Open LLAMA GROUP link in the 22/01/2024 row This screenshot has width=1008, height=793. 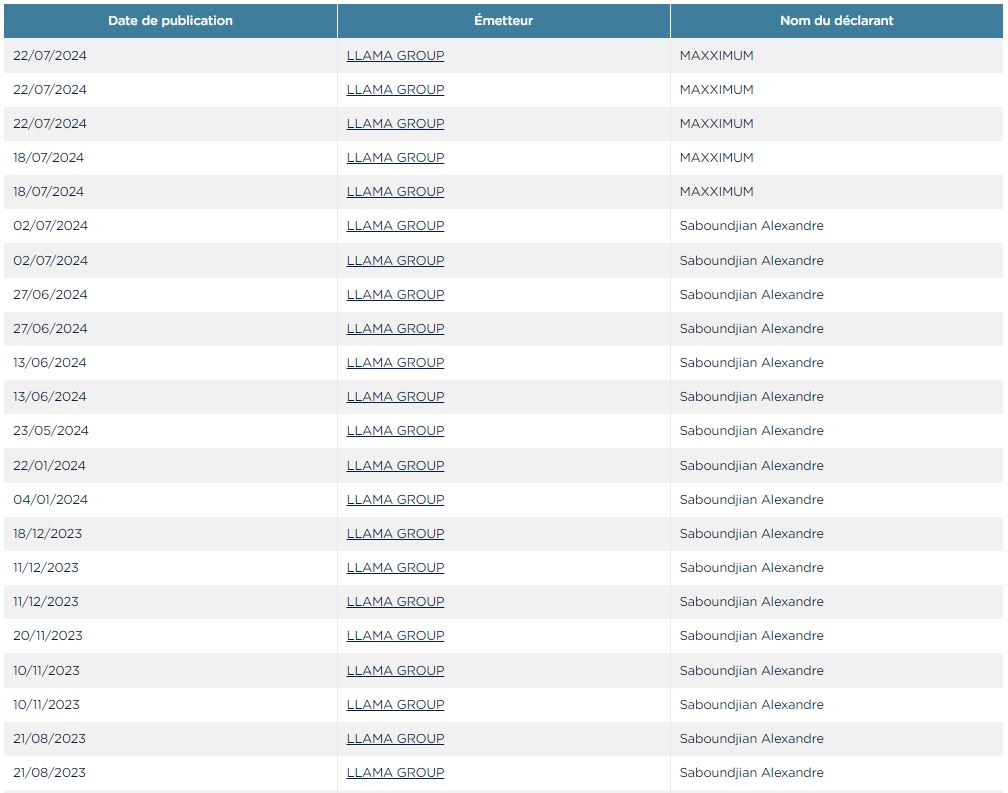[395, 465]
